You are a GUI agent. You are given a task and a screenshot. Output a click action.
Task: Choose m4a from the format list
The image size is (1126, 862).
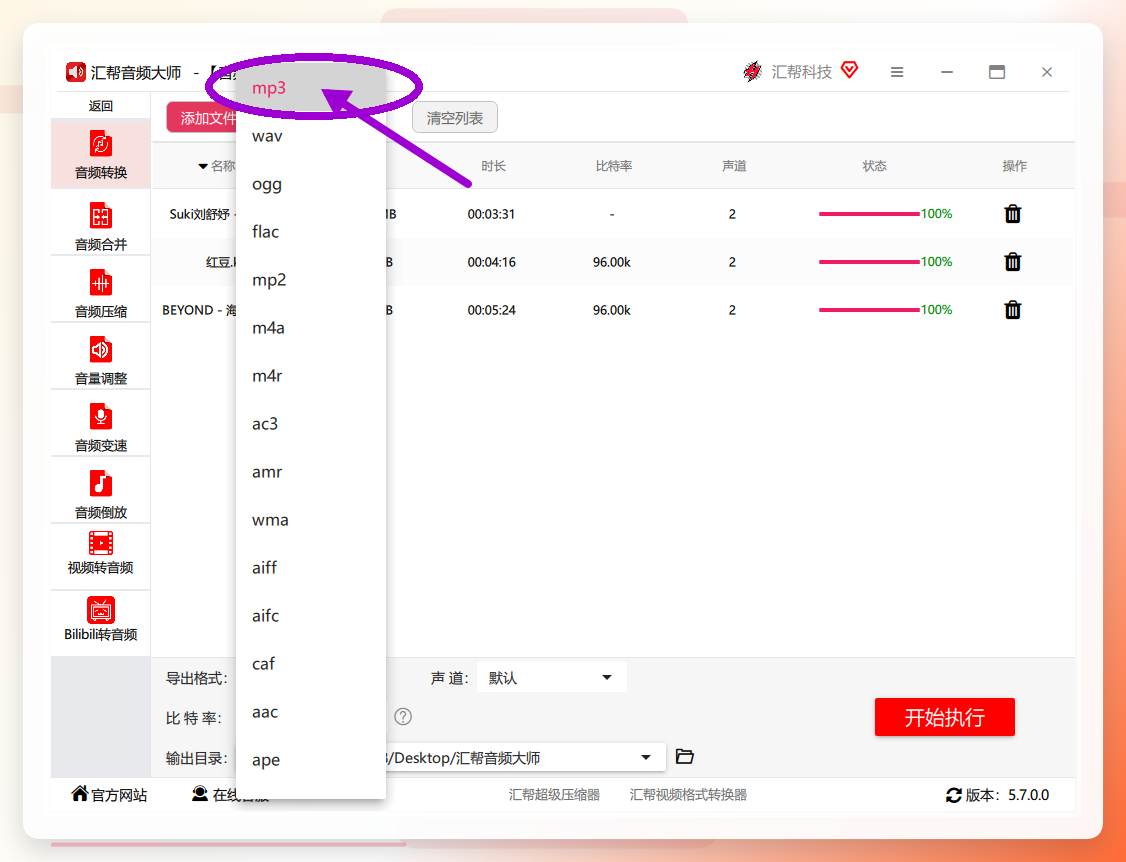(x=310, y=328)
